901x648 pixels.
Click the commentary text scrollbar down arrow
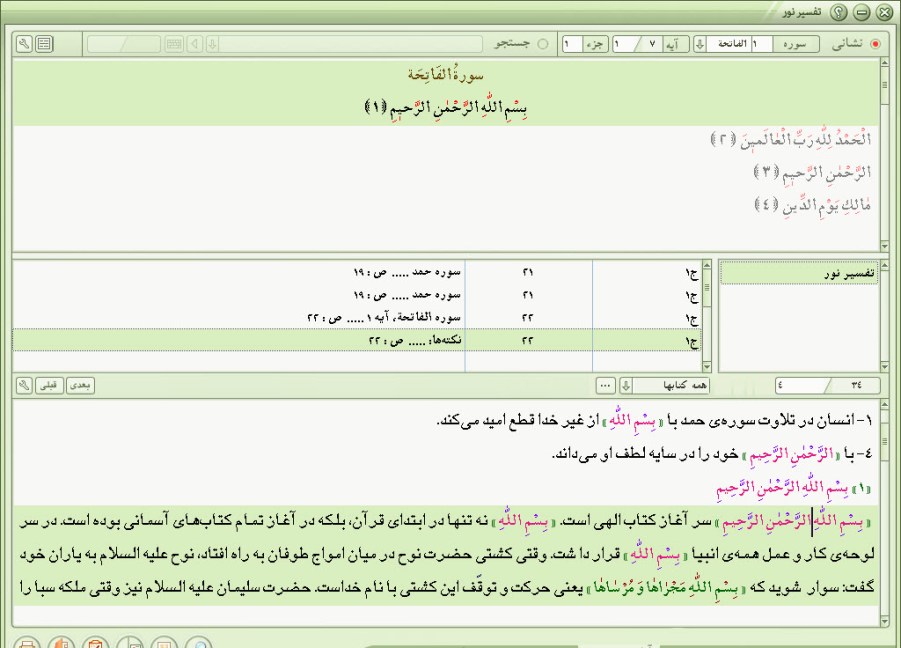point(885,621)
